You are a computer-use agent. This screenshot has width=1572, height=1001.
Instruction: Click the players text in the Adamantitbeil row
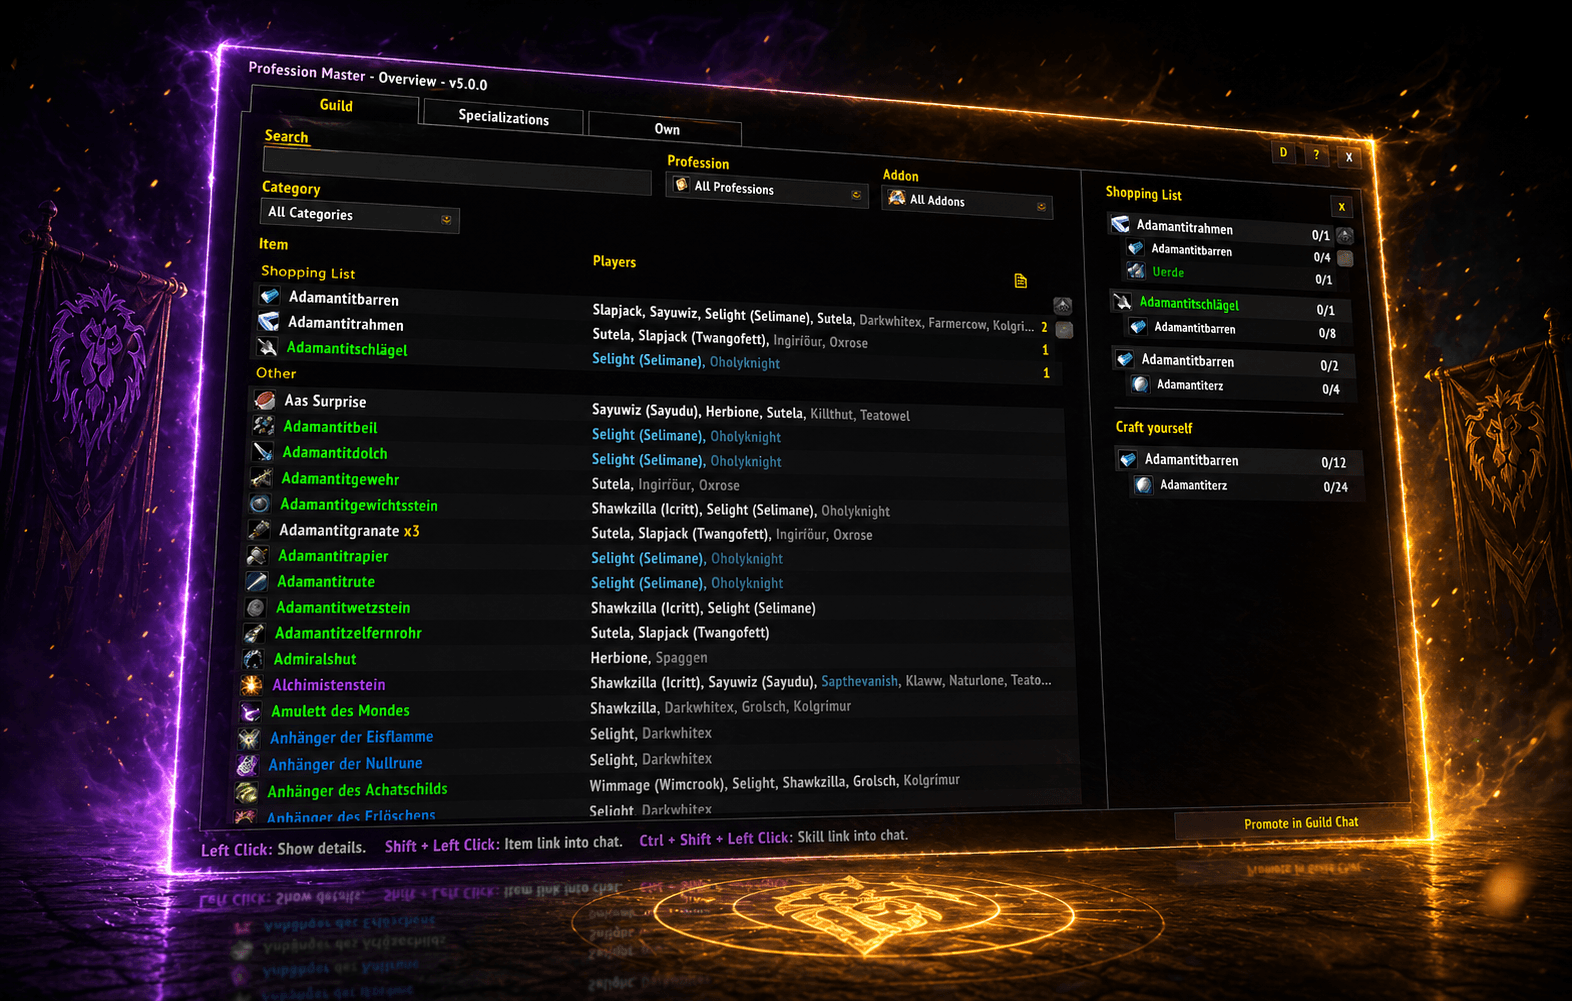click(x=686, y=436)
